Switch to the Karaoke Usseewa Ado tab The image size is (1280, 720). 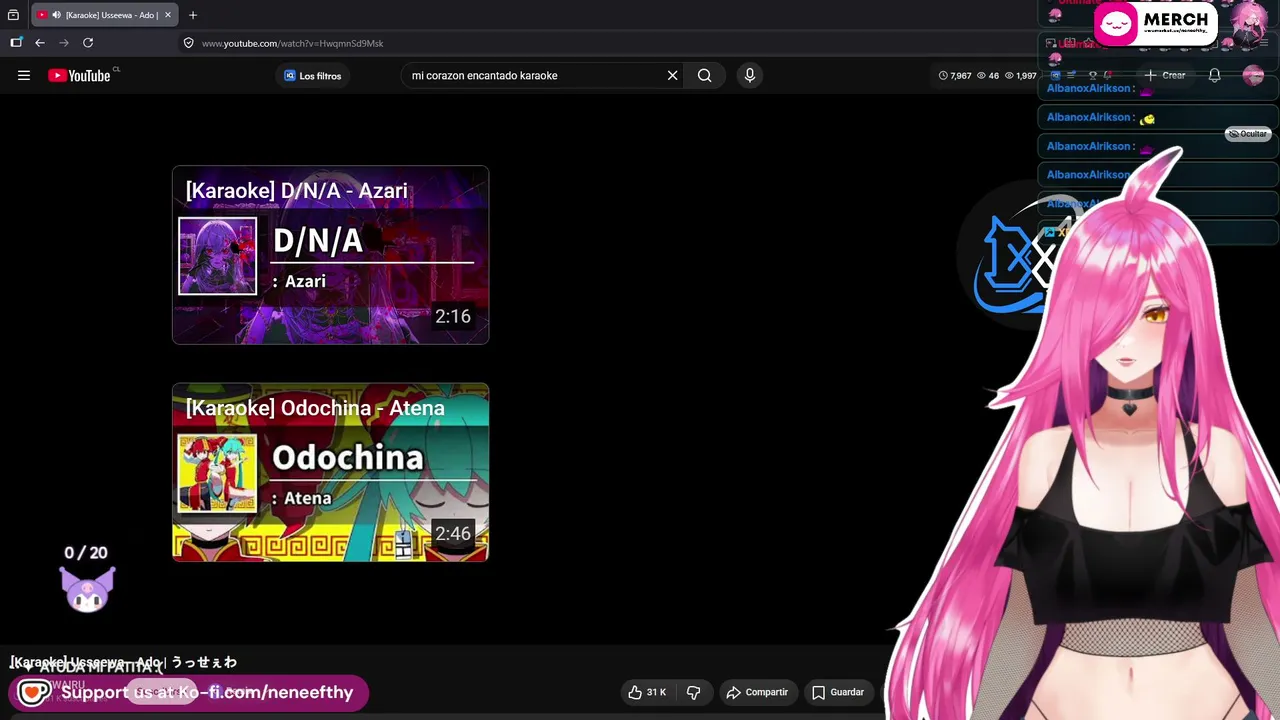tap(104, 15)
